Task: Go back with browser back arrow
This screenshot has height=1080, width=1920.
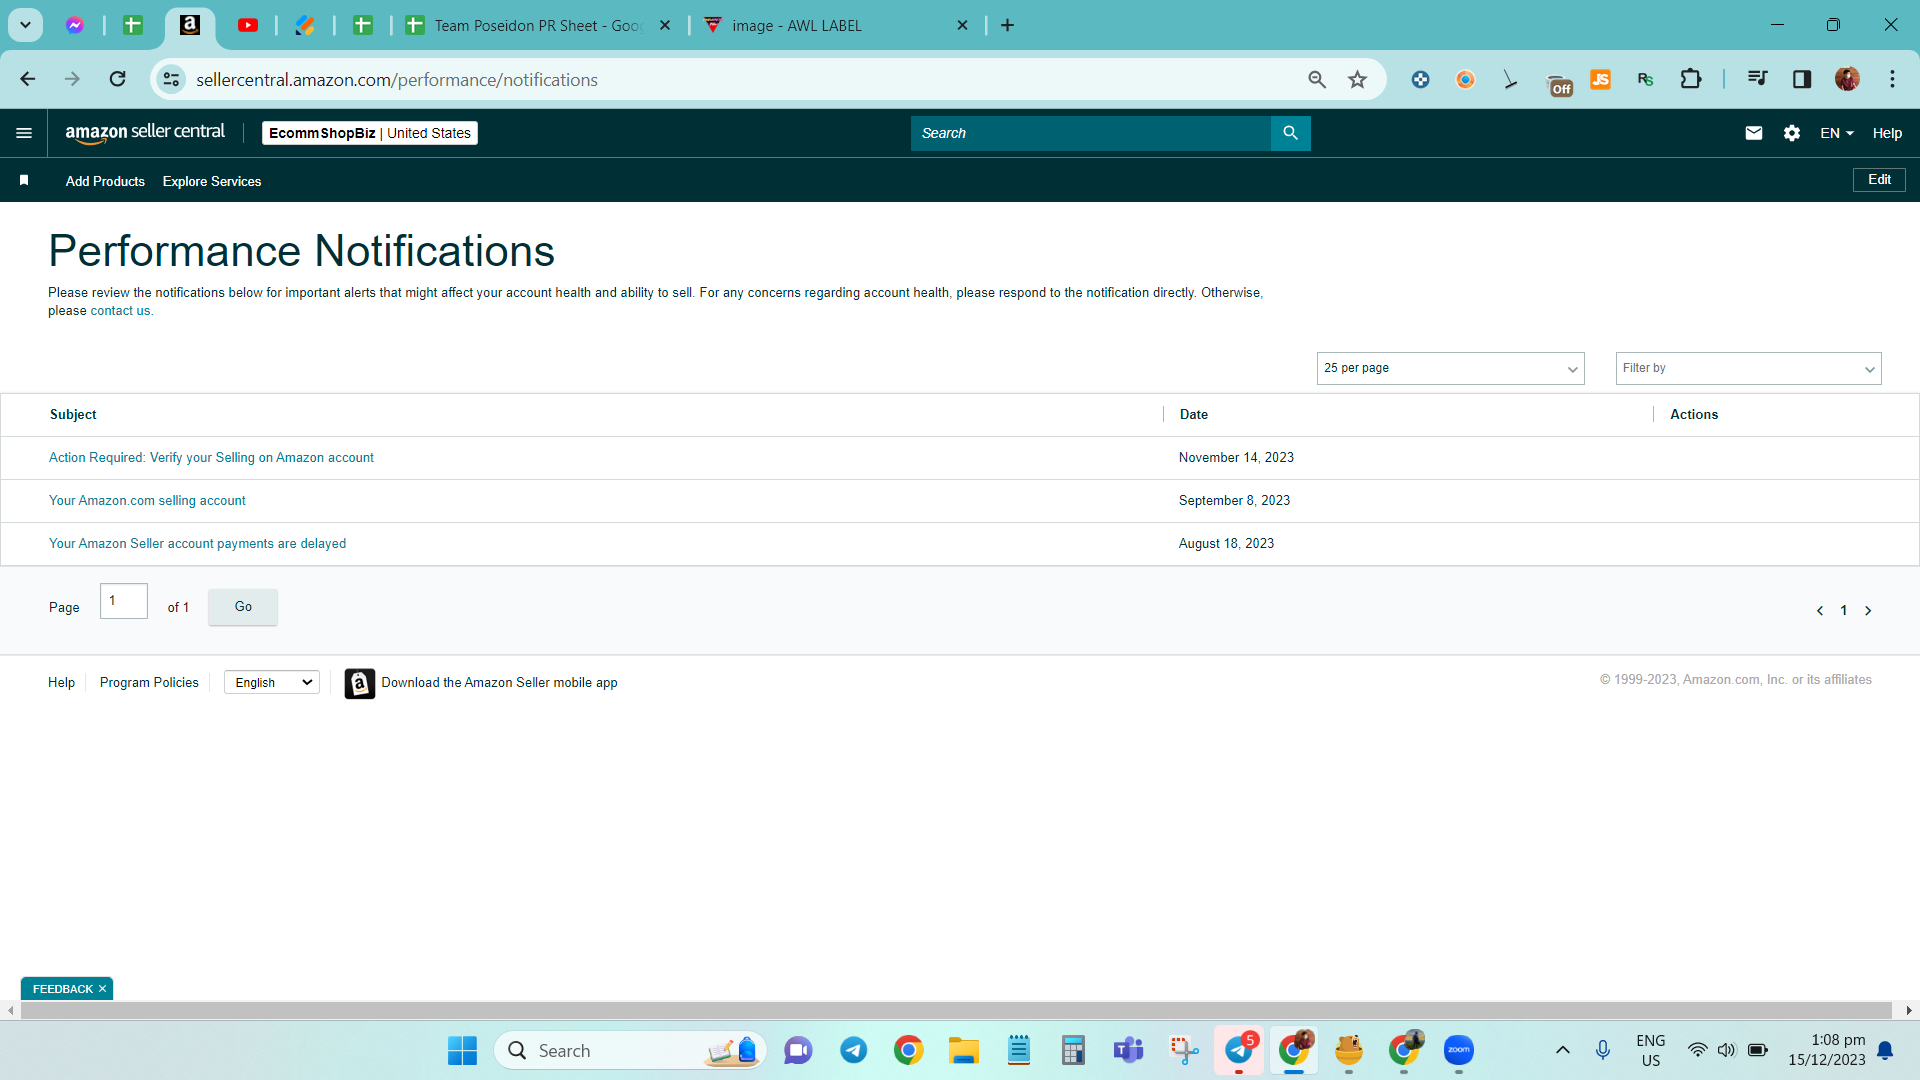Action: click(x=28, y=79)
